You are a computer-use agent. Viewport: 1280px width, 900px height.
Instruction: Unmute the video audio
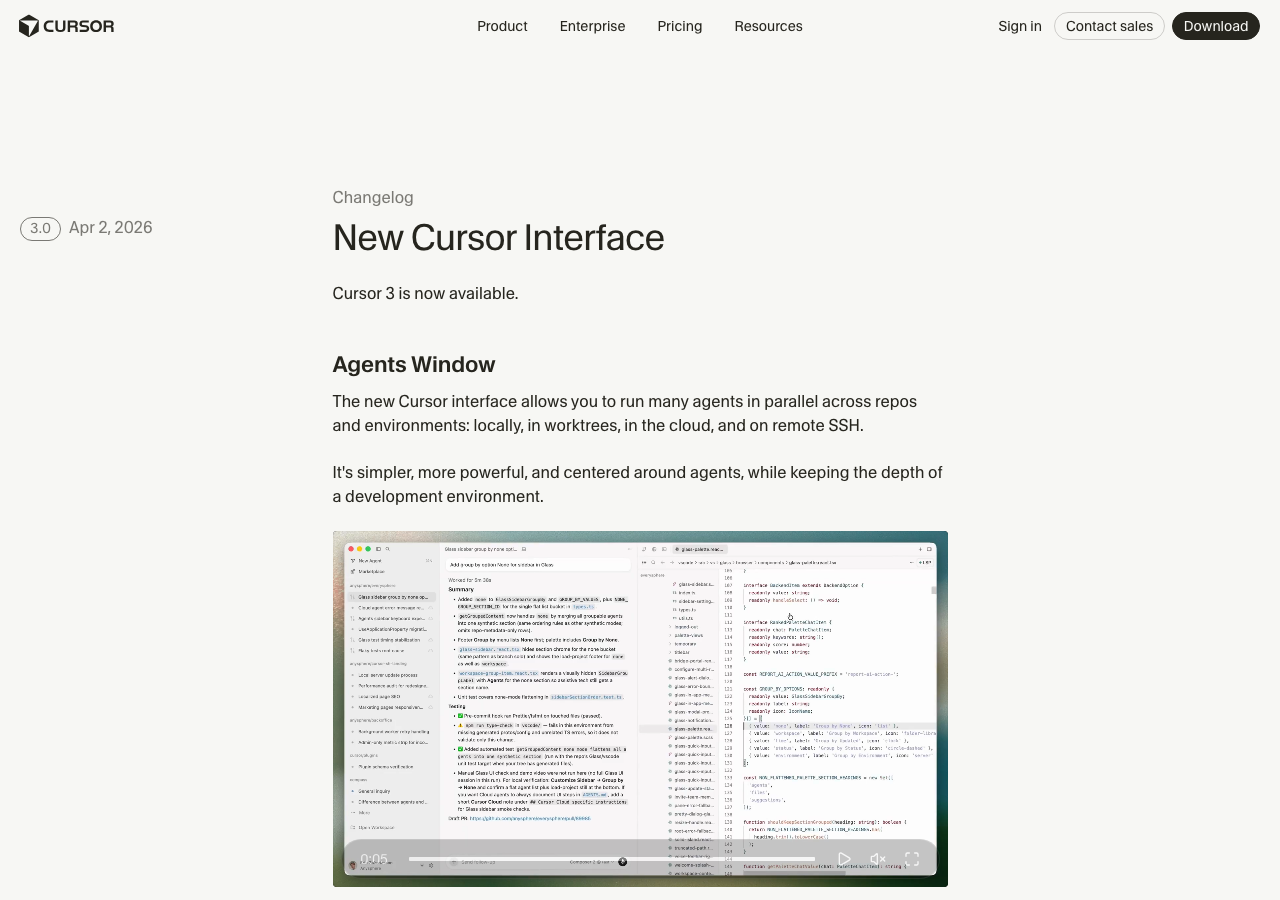pos(878,859)
